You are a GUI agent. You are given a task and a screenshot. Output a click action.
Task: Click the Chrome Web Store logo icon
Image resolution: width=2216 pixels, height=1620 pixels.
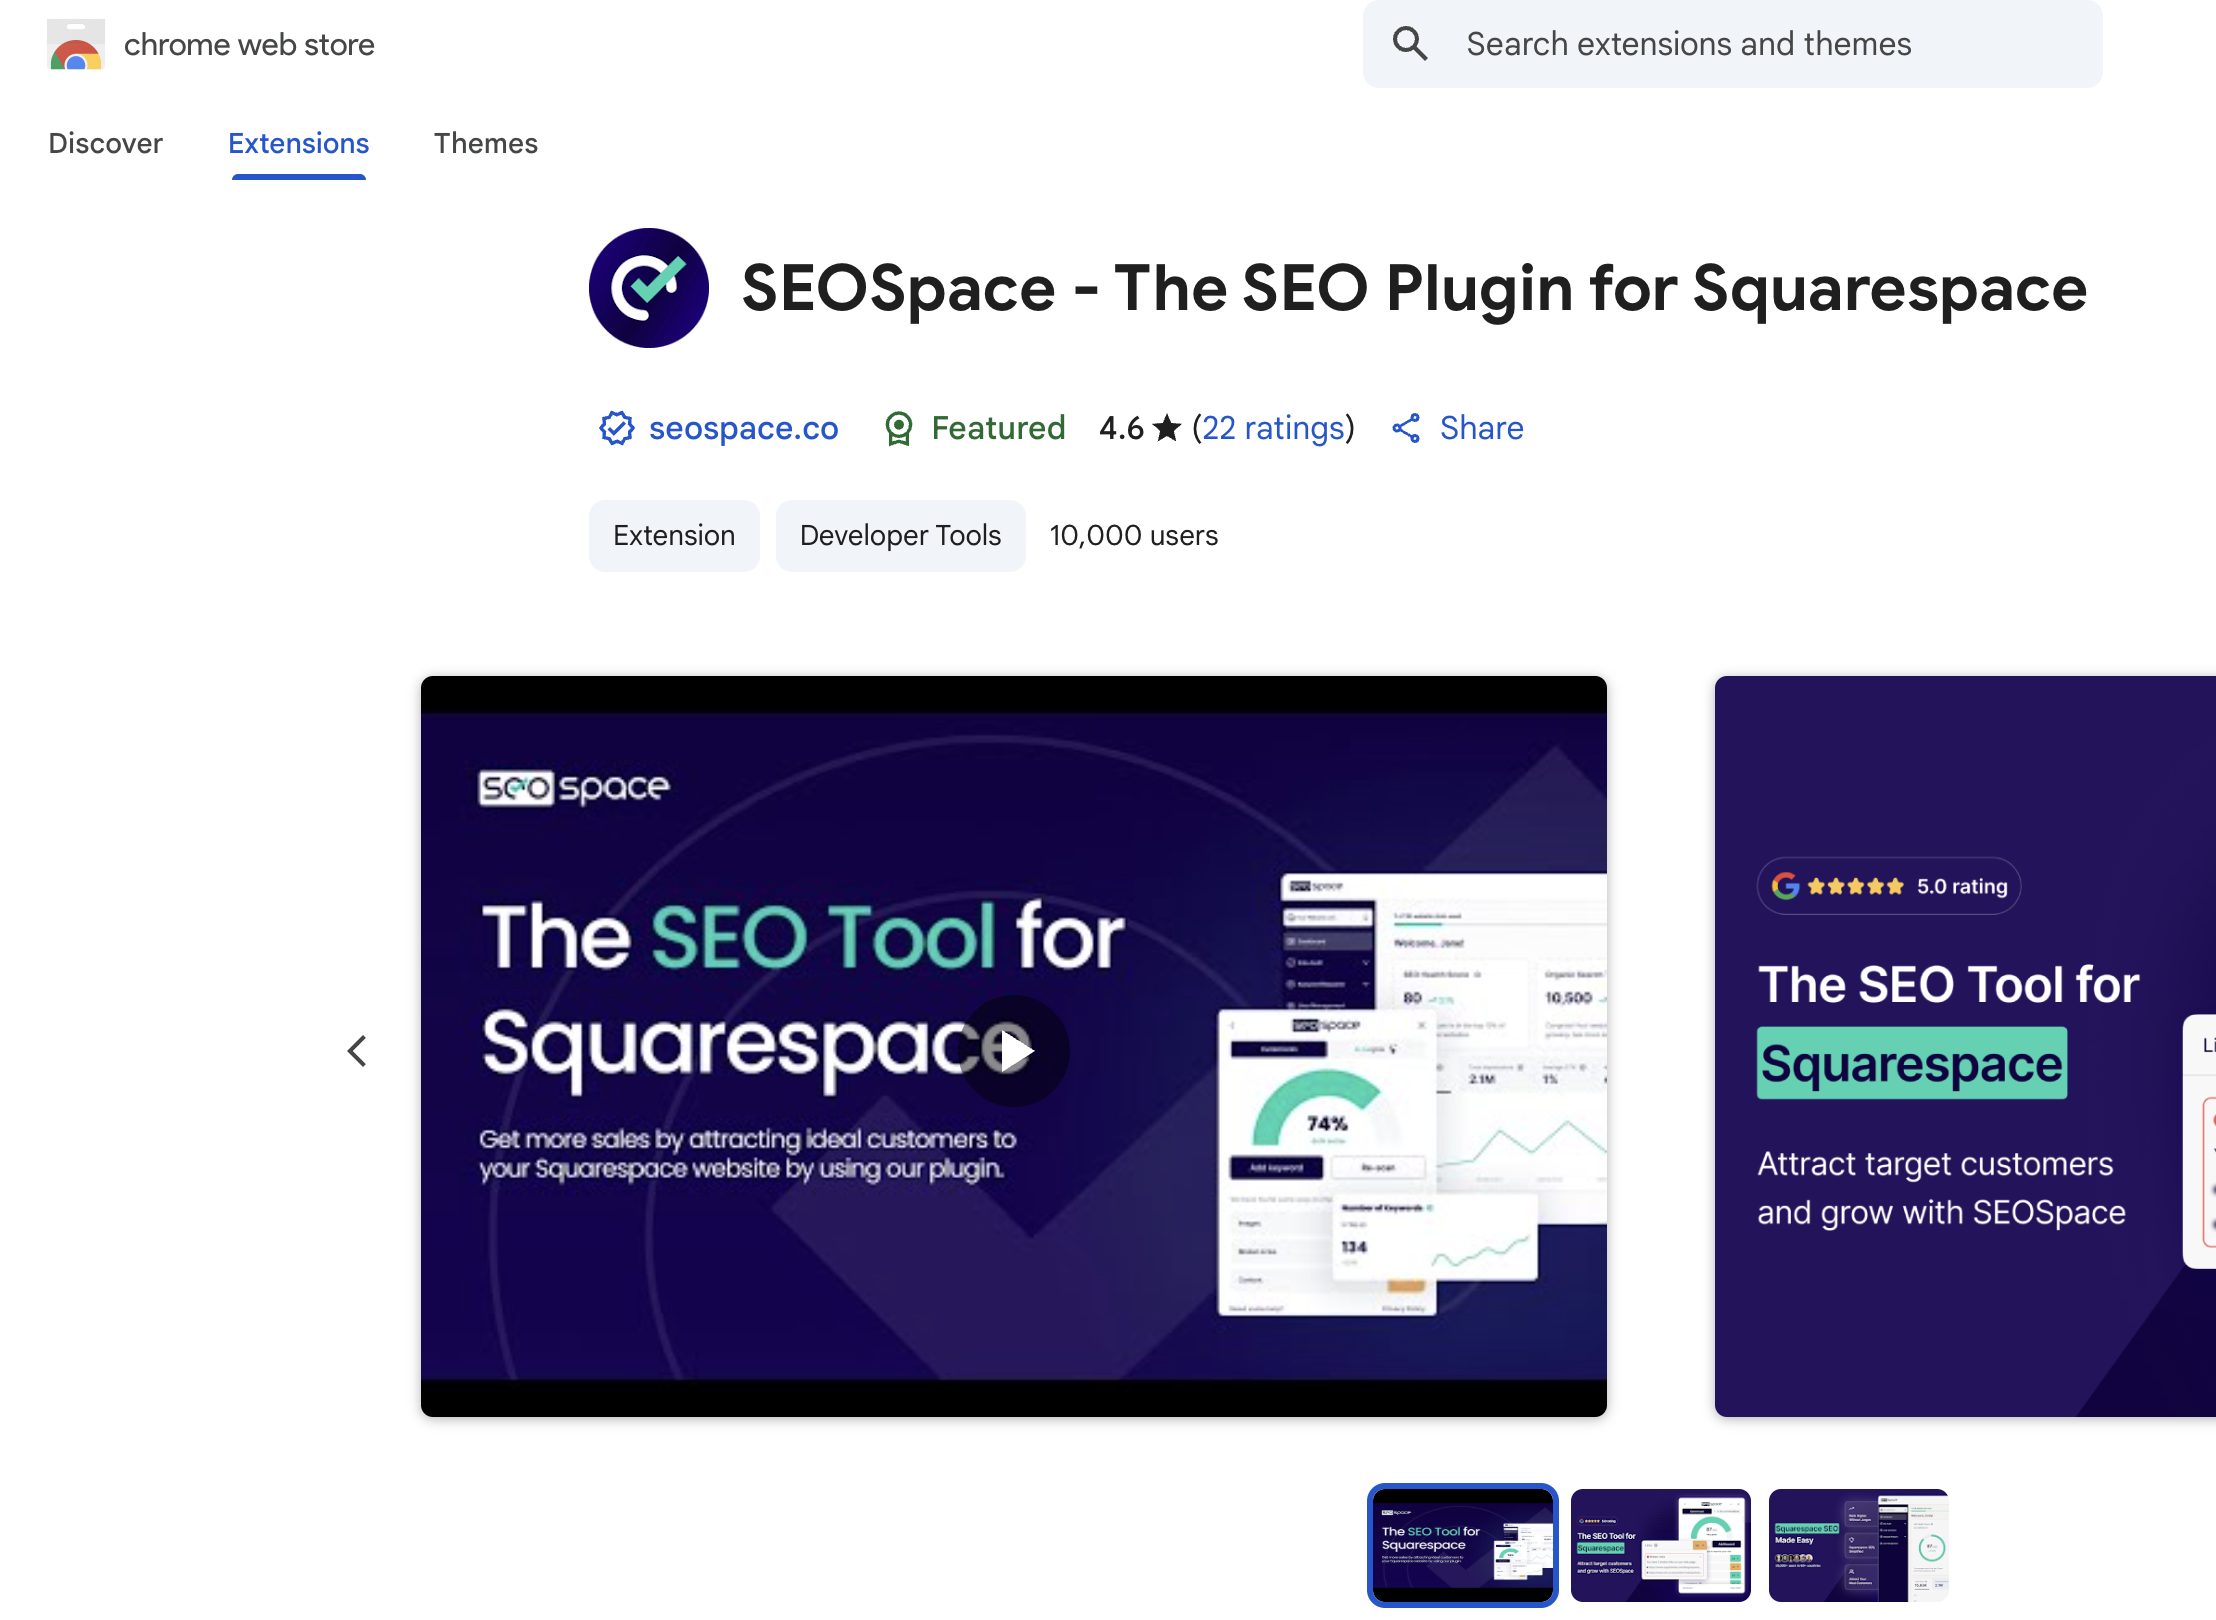[x=76, y=44]
